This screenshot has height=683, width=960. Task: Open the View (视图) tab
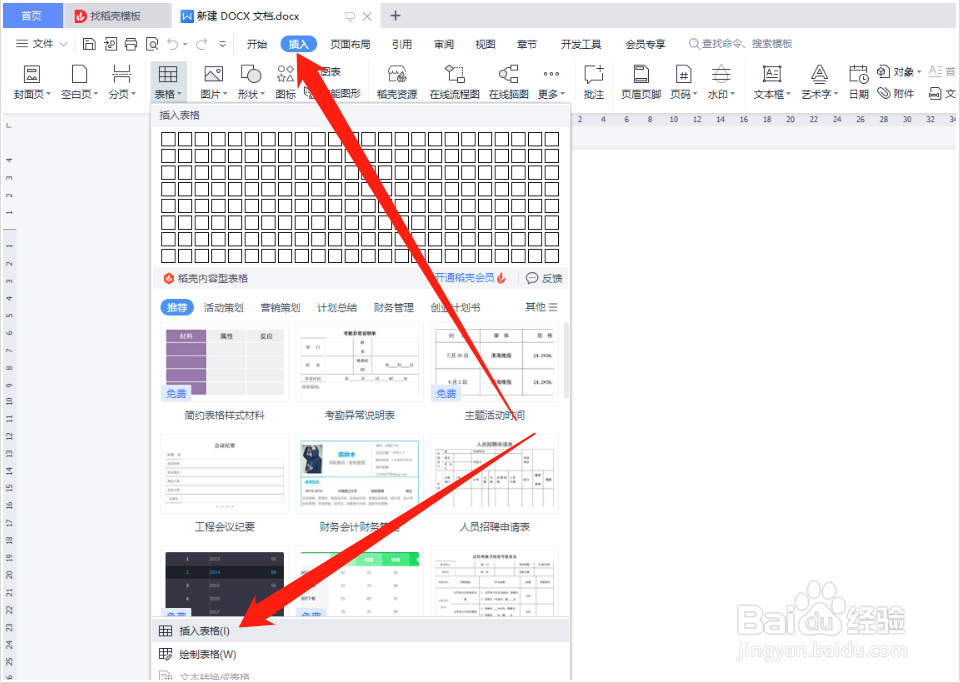(485, 44)
